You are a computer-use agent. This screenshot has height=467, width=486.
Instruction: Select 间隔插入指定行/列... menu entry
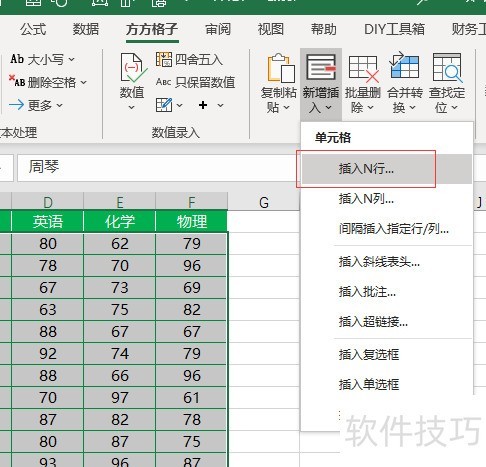387,229
